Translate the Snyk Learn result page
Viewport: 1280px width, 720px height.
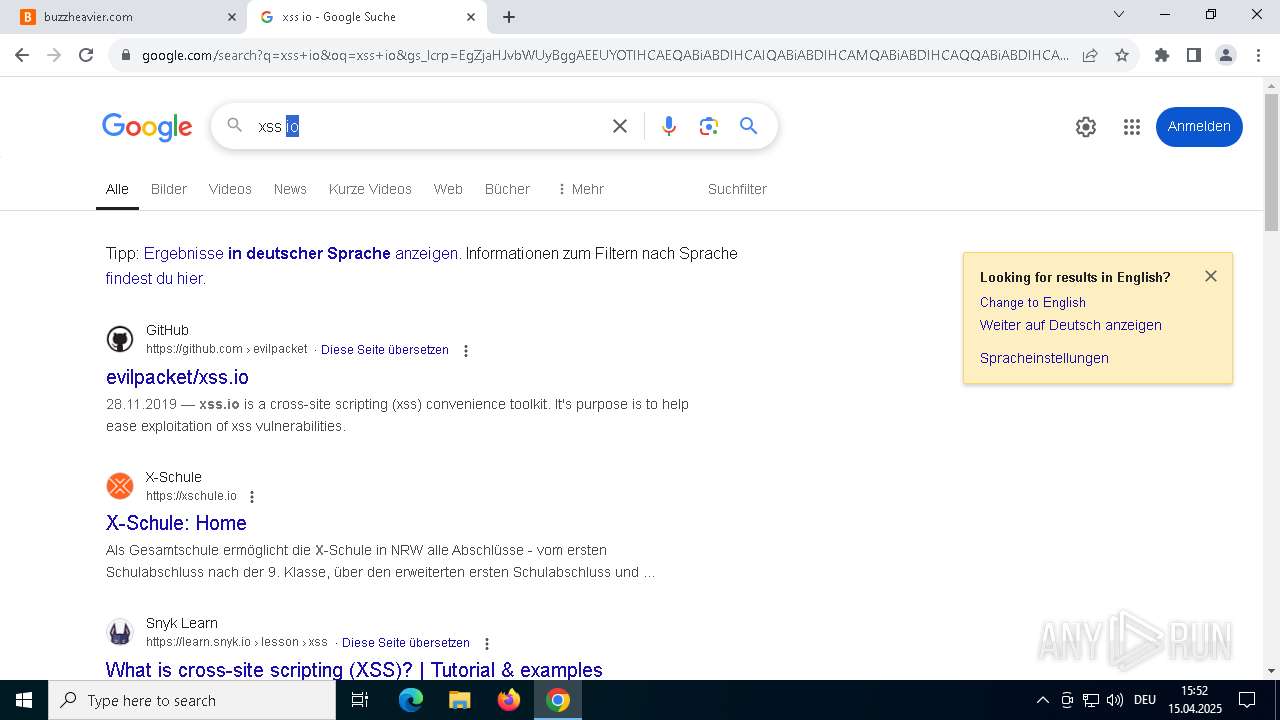[406, 643]
